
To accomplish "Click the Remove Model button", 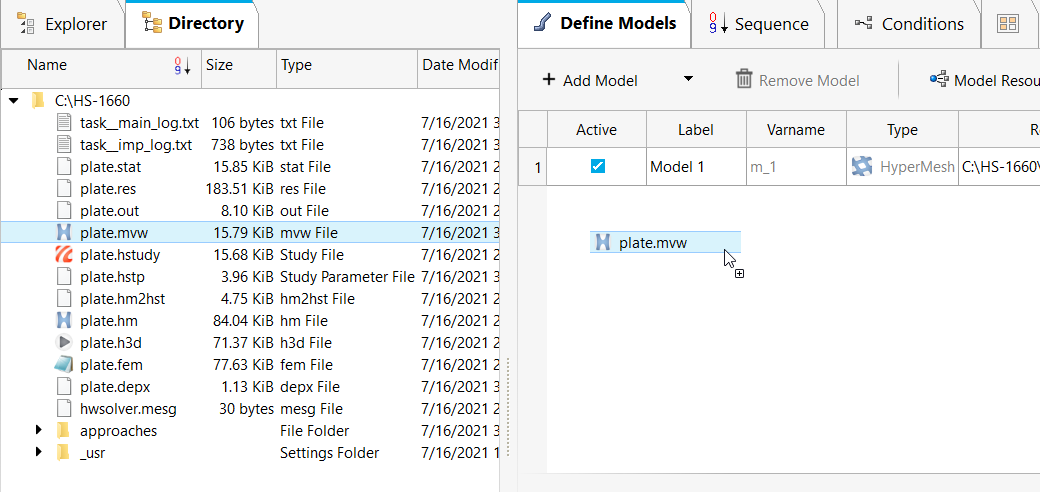I will click(797, 80).
